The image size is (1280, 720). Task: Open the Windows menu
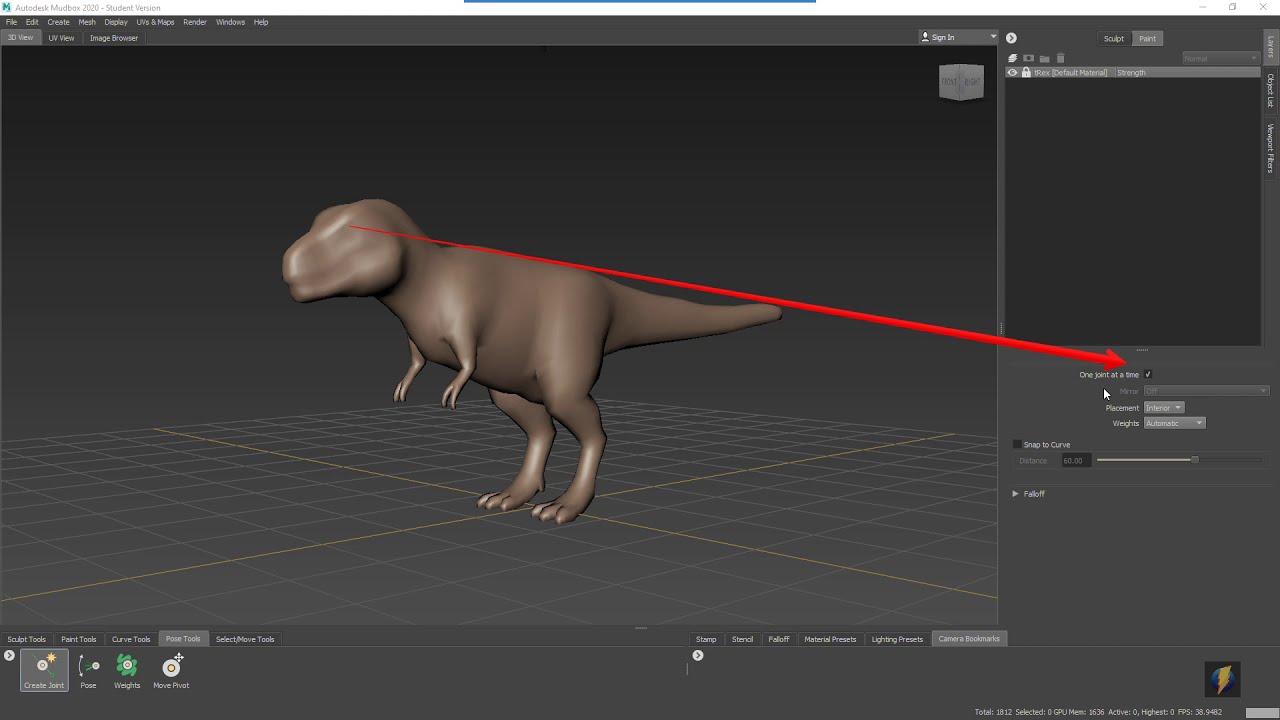pos(230,22)
